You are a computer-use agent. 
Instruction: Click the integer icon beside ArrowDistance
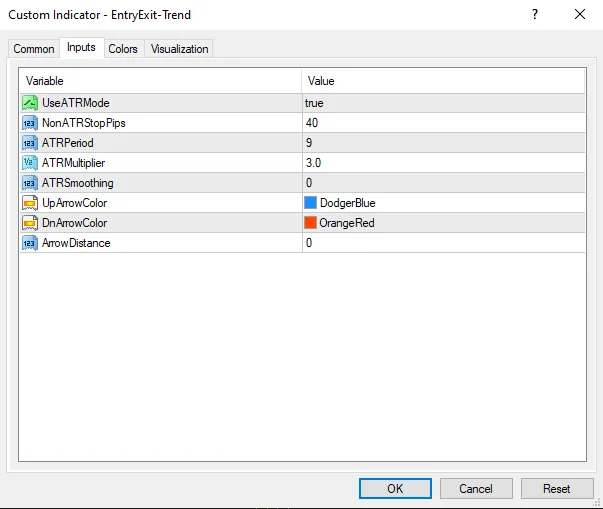pos(30,243)
